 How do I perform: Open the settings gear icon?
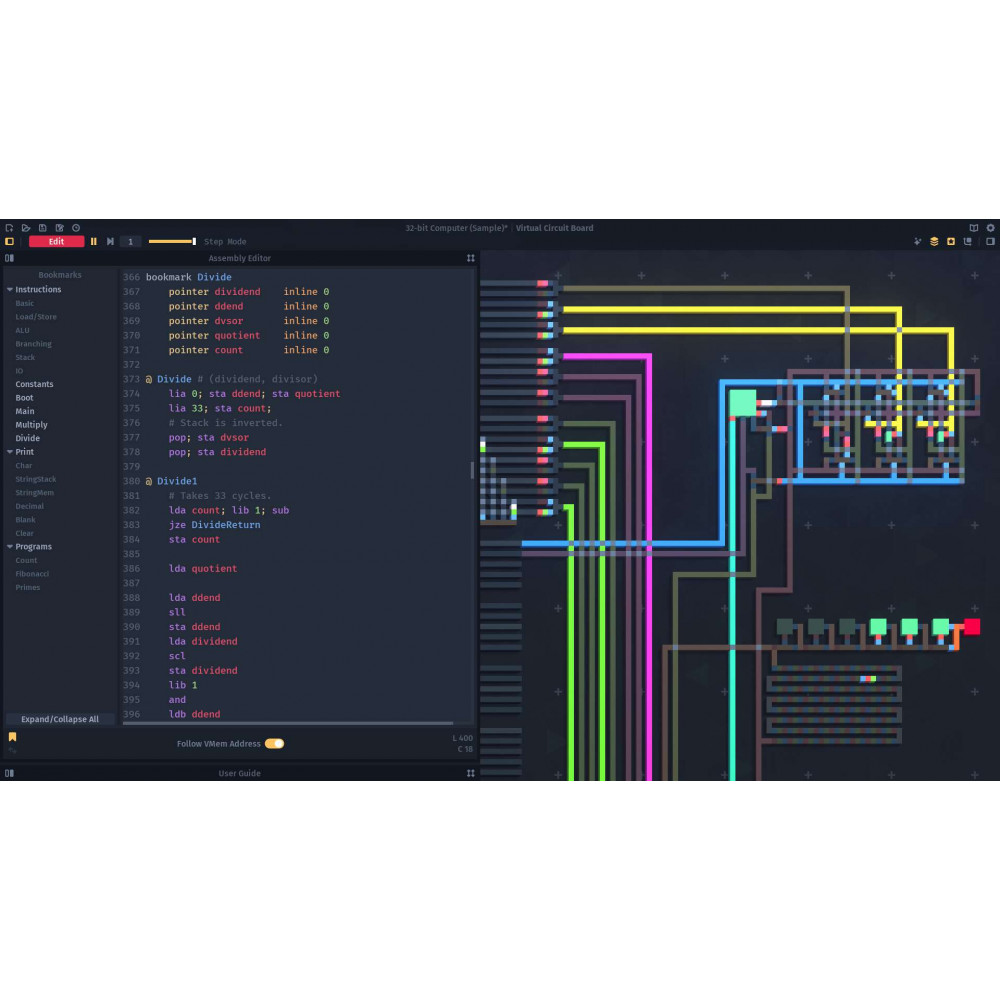[x=990, y=228]
